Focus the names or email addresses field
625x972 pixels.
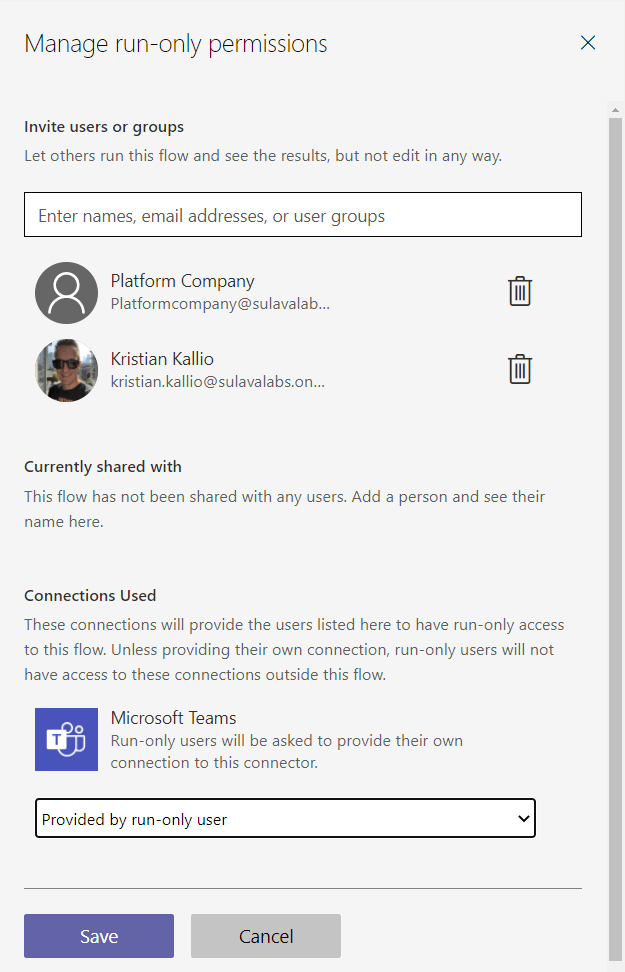[302, 215]
